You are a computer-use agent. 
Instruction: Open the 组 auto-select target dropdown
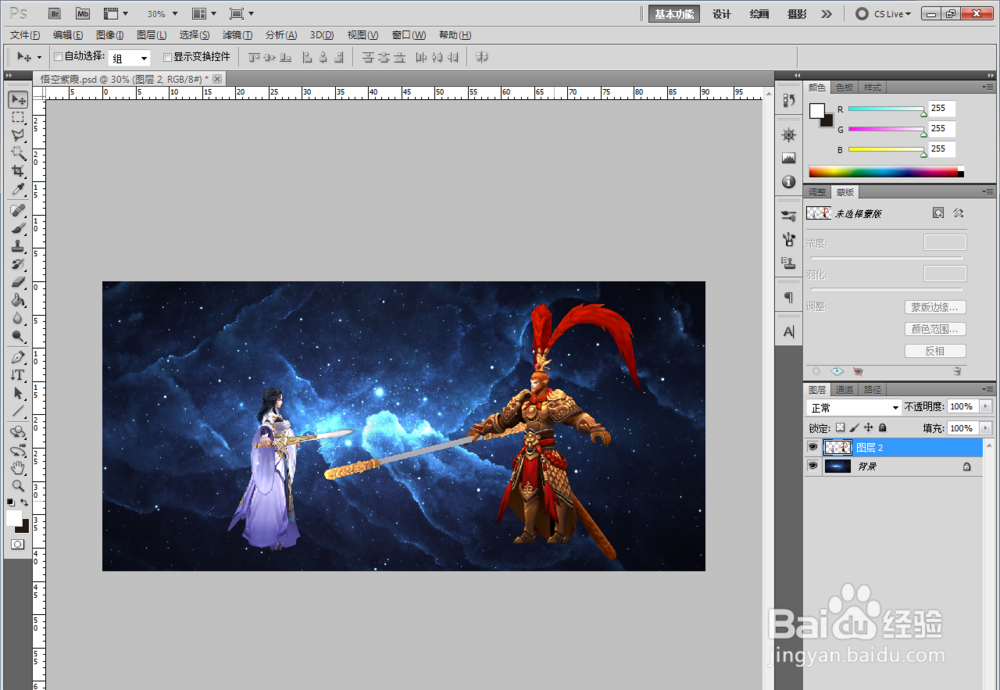[x=129, y=58]
